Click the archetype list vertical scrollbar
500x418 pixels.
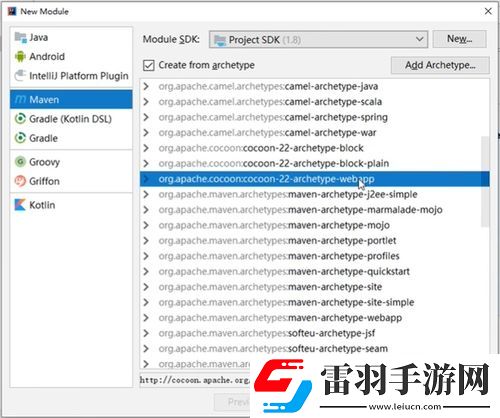(x=485, y=182)
